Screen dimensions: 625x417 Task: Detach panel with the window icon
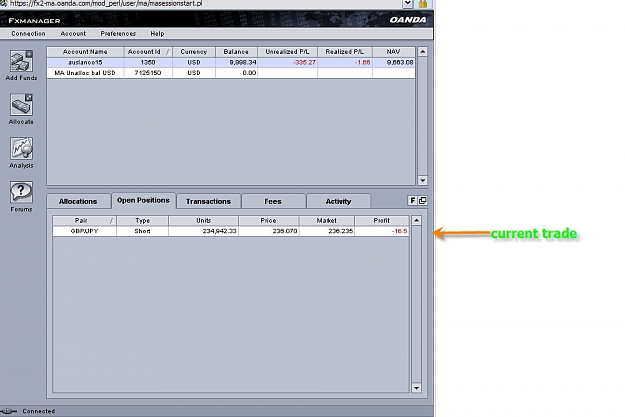[x=423, y=201]
